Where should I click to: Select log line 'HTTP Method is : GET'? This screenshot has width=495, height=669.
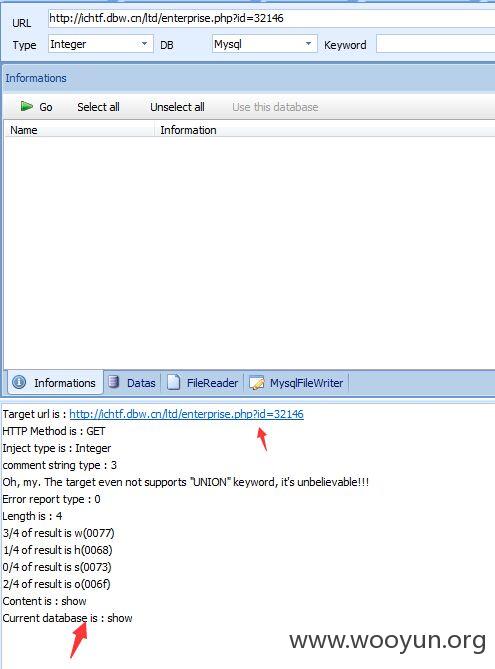pyautogui.click(x=54, y=431)
